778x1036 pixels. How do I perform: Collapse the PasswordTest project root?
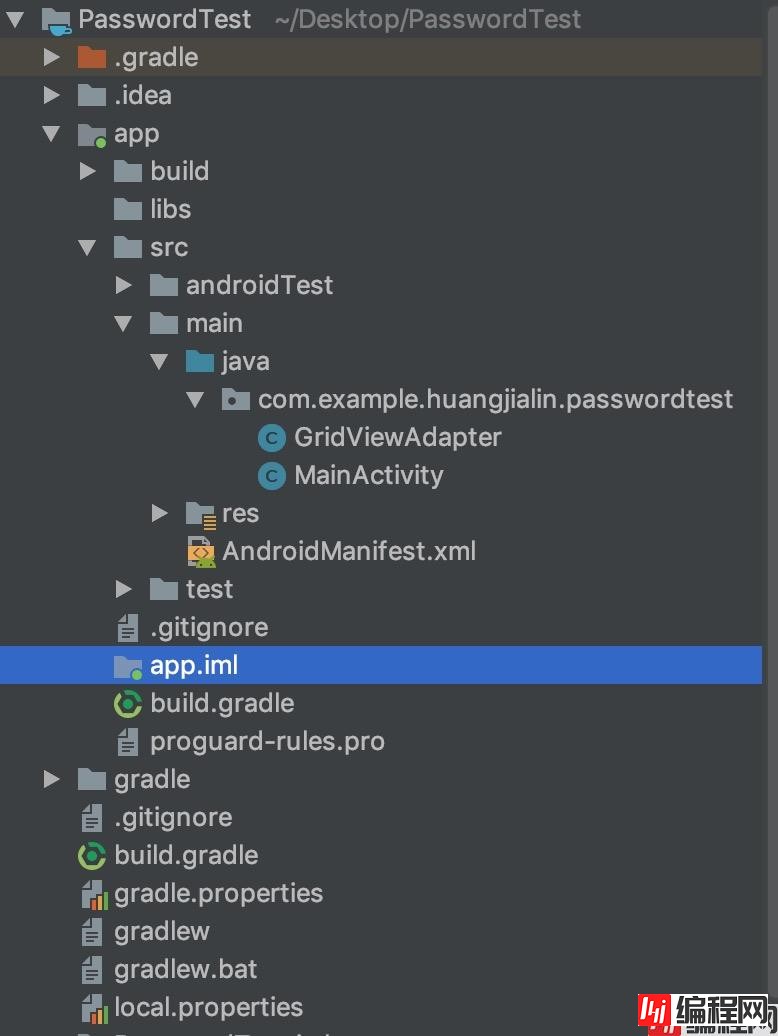click(x=15, y=19)
